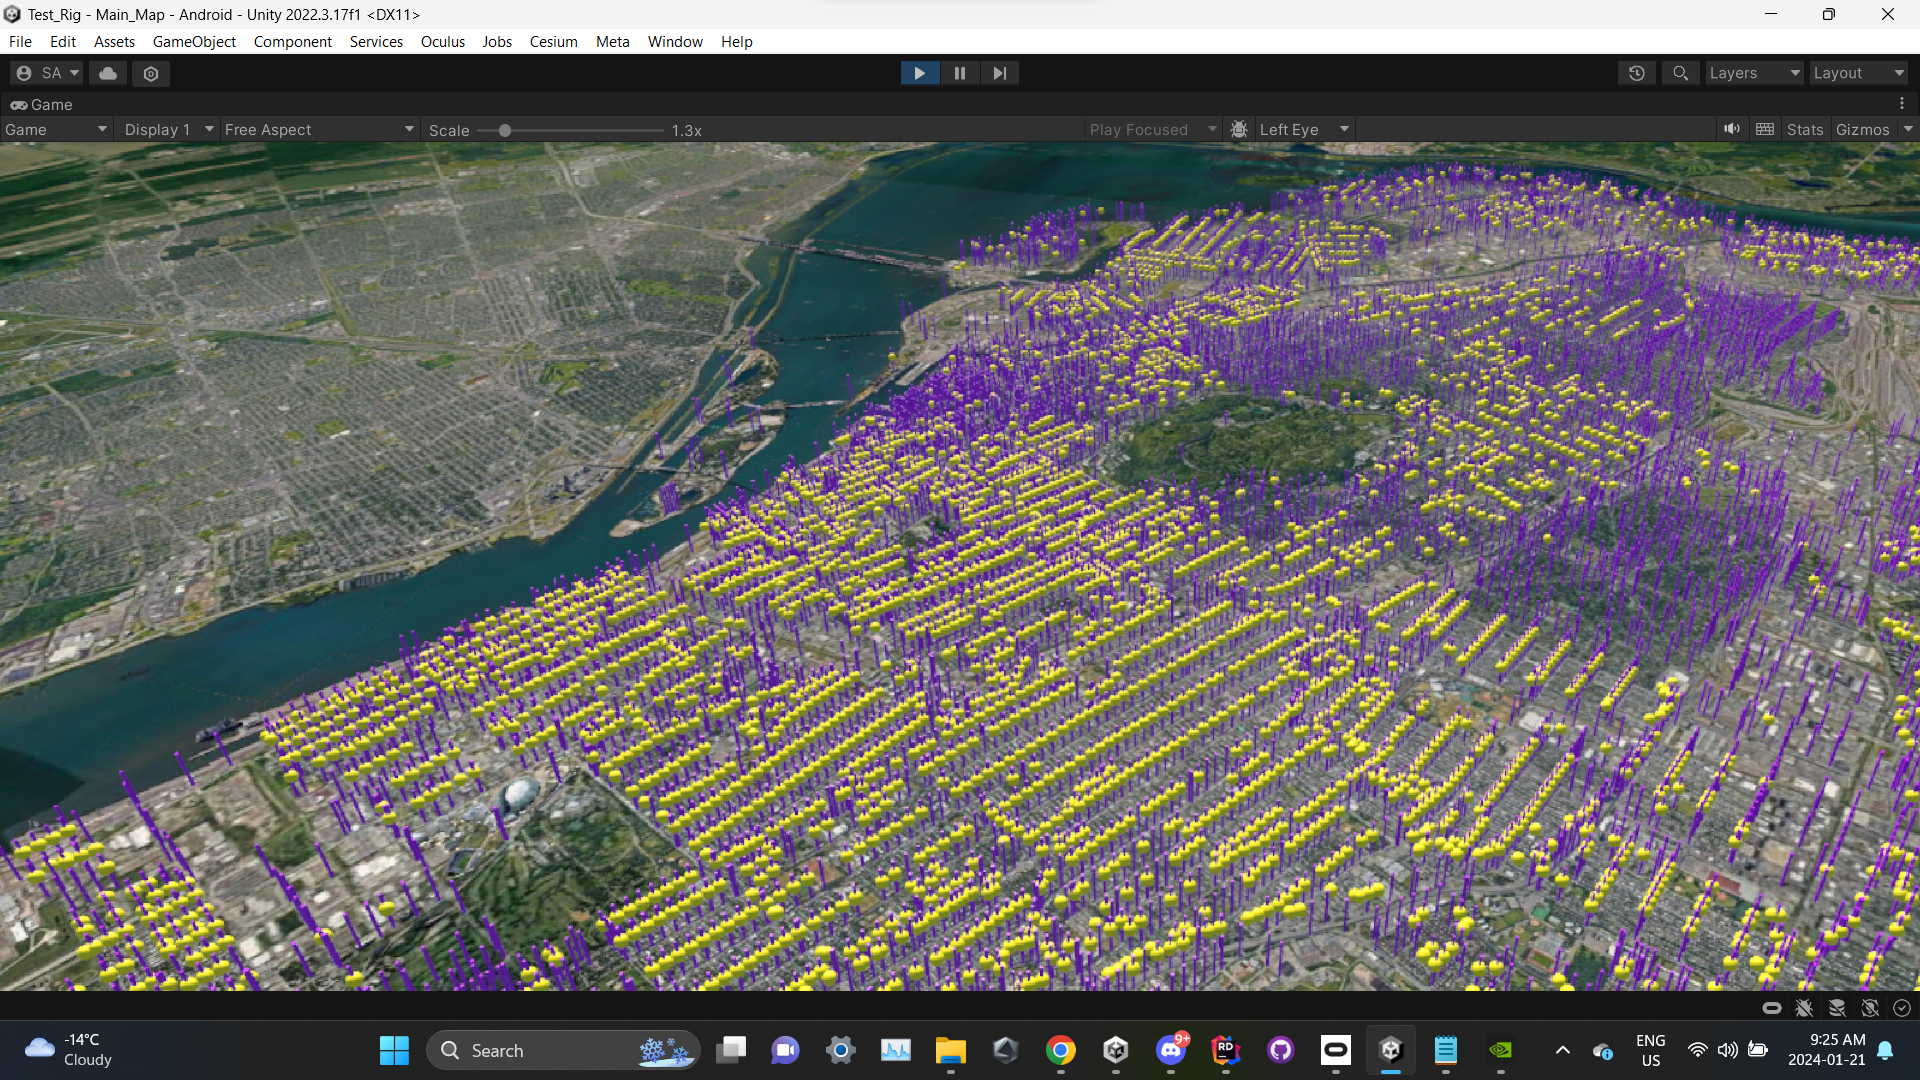Open Game tab options three-dot menu
1920x1080 pixels.
click(1902, 104)
